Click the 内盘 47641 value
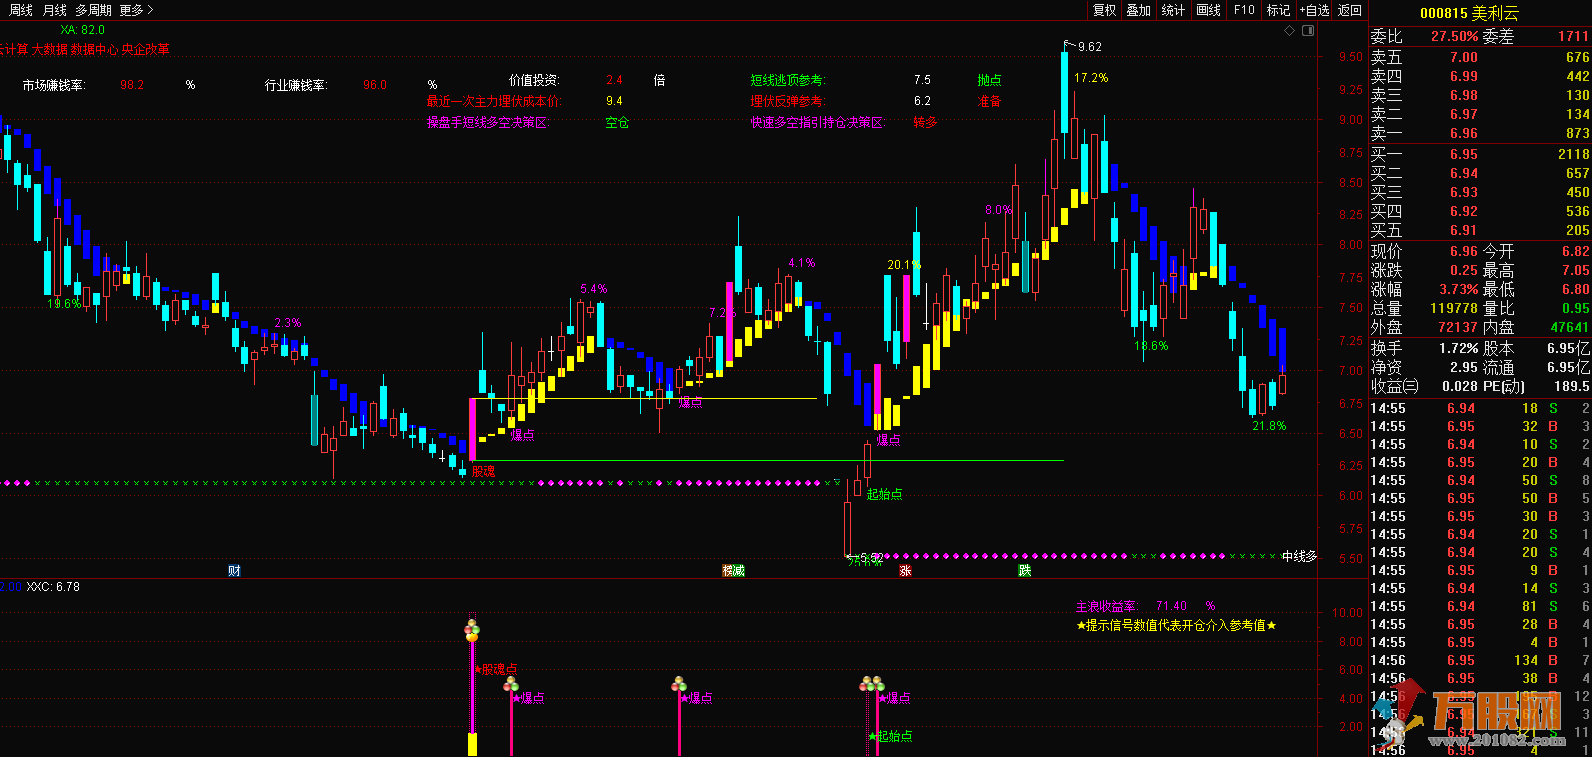Screen dimensions: 1592x757 tap(1570, 327)
